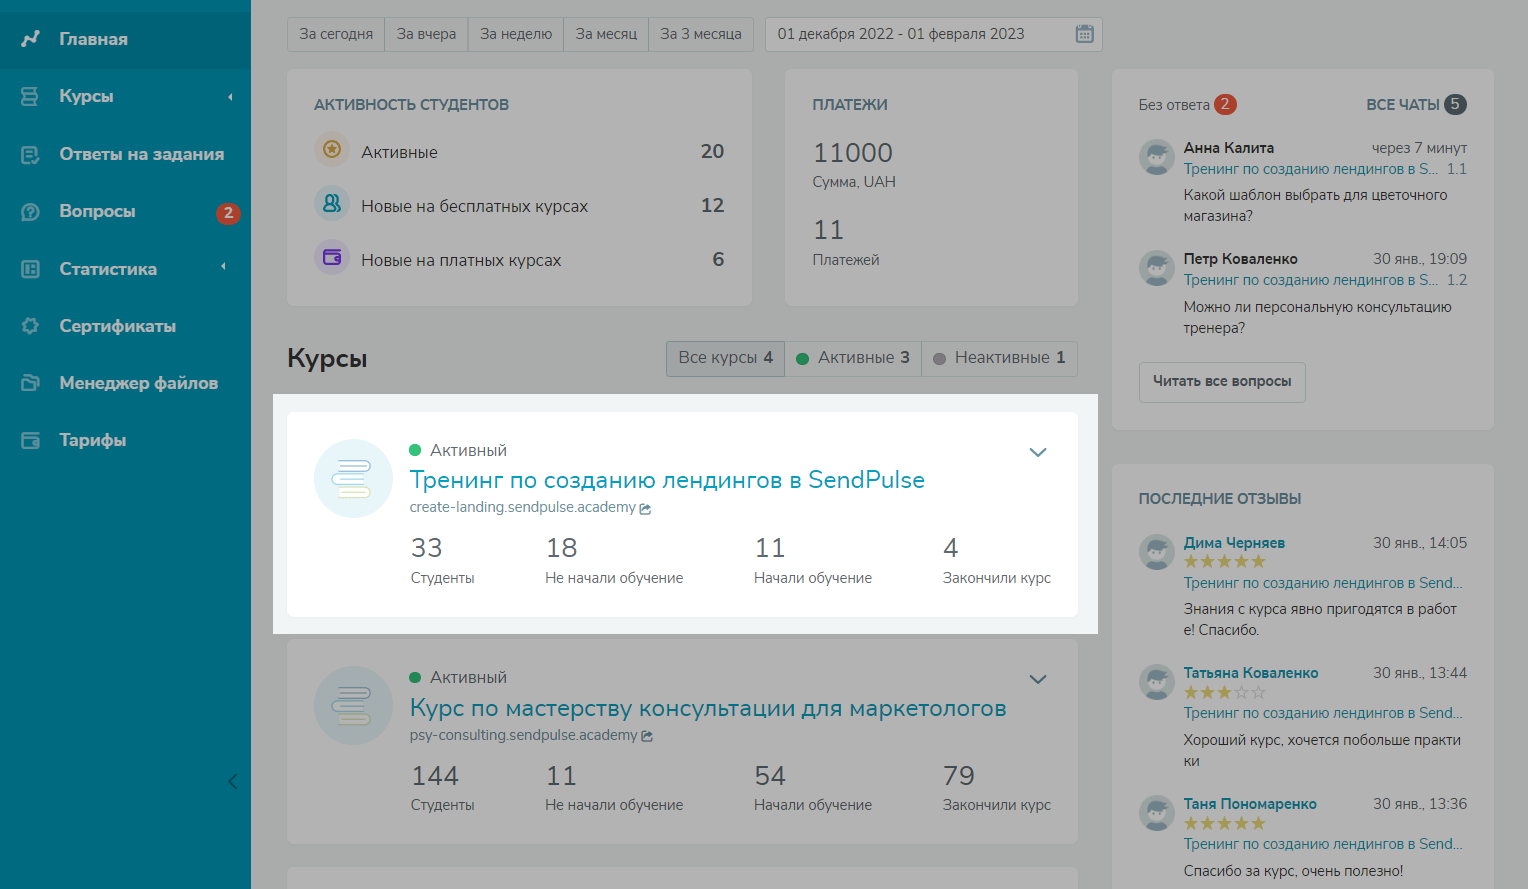Click the new paid course students wallet icon
Image resolution: width=1528 pixels, height=889 pixels.
[332, 257]
